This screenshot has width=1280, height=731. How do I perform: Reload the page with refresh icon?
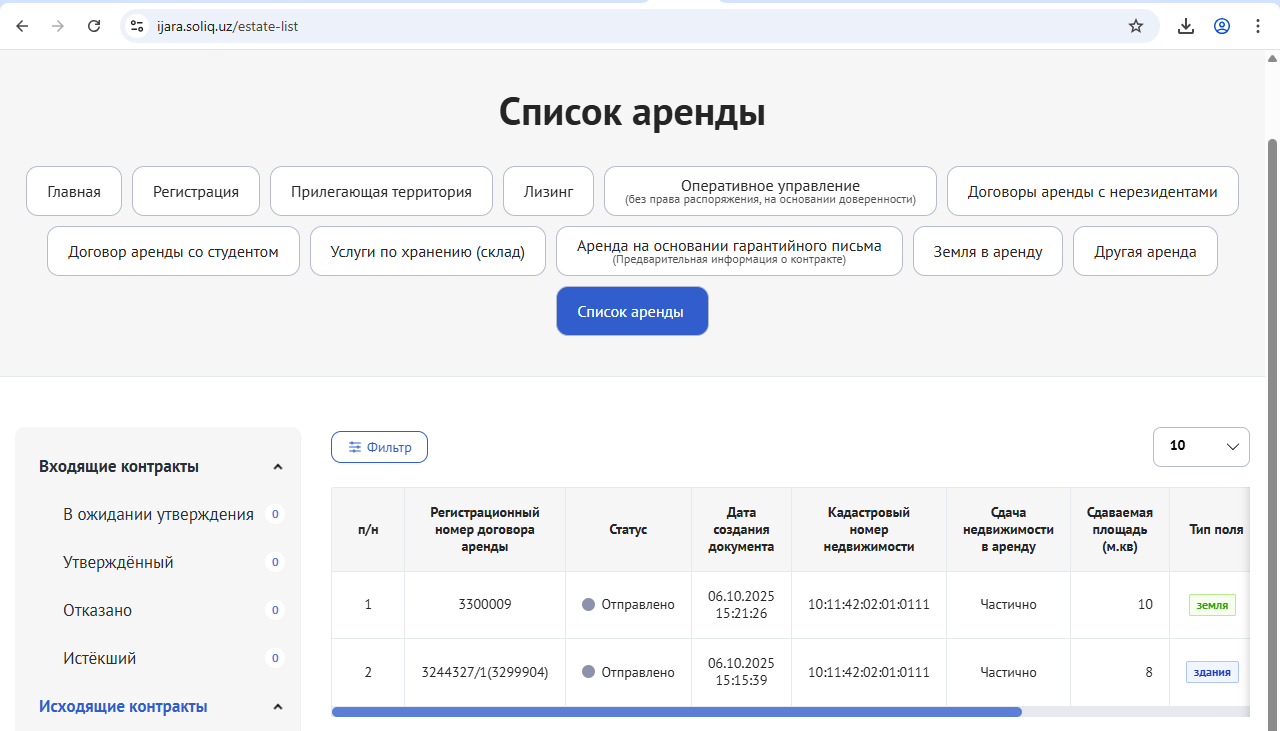click(94, 26)
